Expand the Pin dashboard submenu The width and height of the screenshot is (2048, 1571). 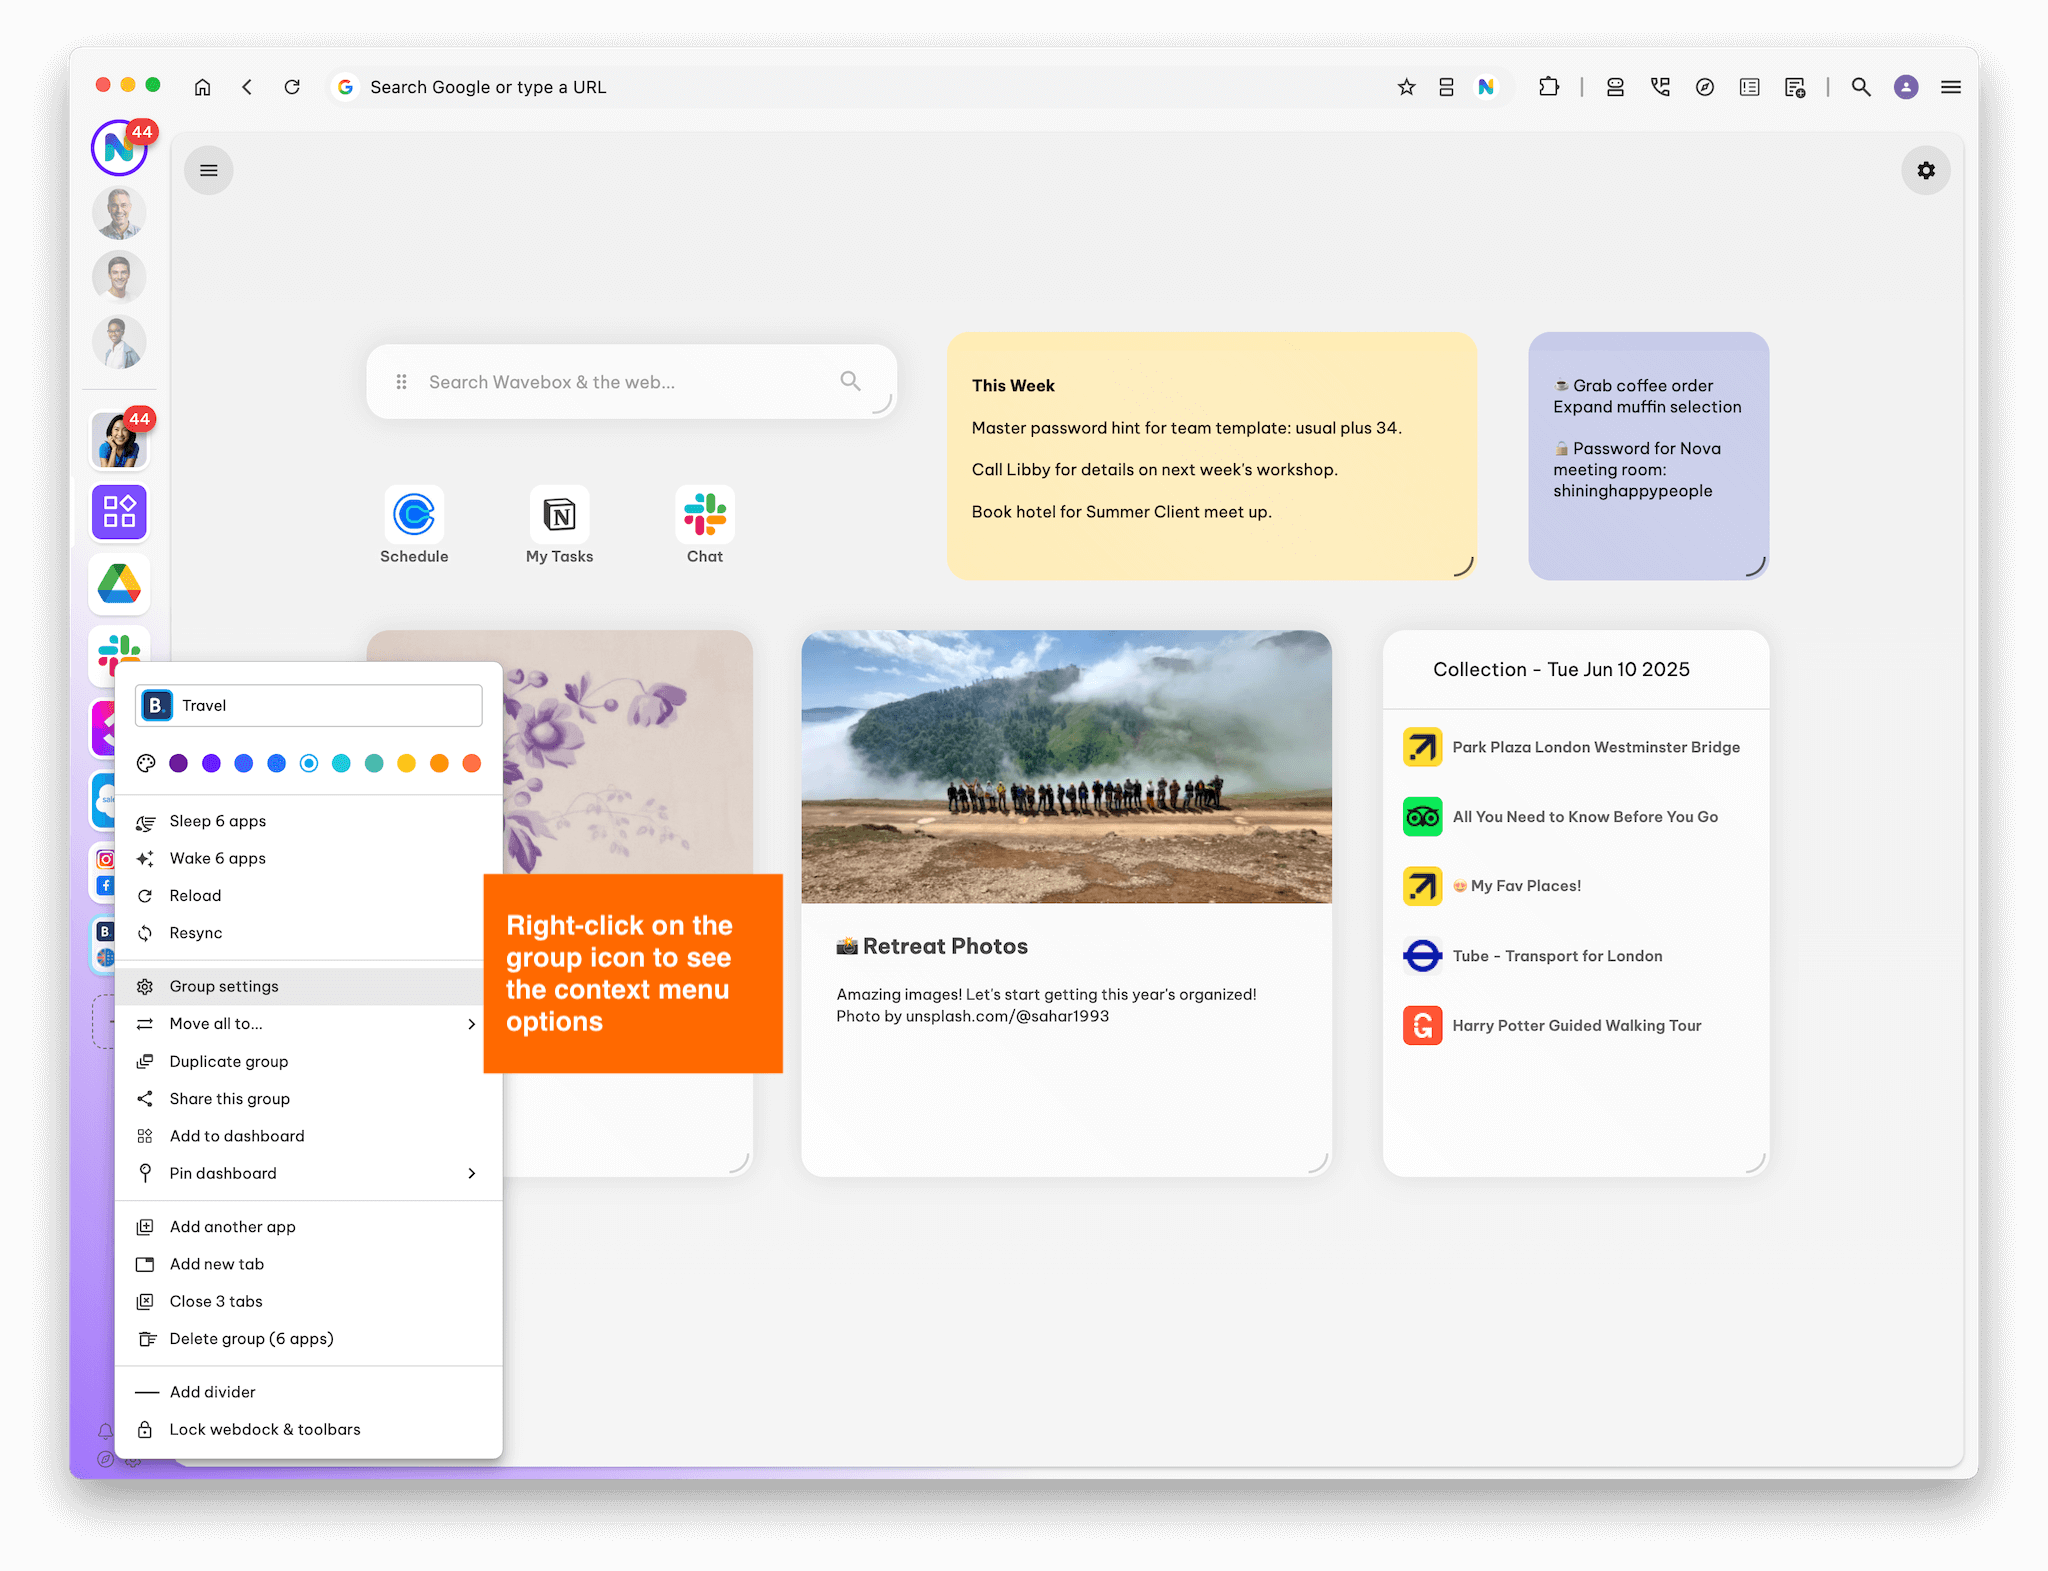(308, 1174)
